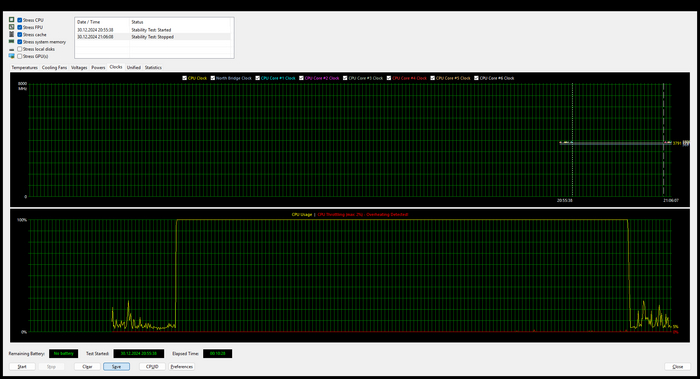Toggle the CPU Core #5 Clock checkbox
Image resolution: width=700 pixels, height=379 pixels.
point(433,78)
